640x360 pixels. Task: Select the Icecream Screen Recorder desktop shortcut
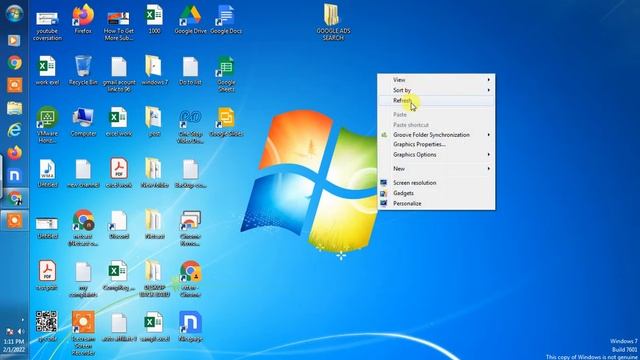(x=83, y=333)
